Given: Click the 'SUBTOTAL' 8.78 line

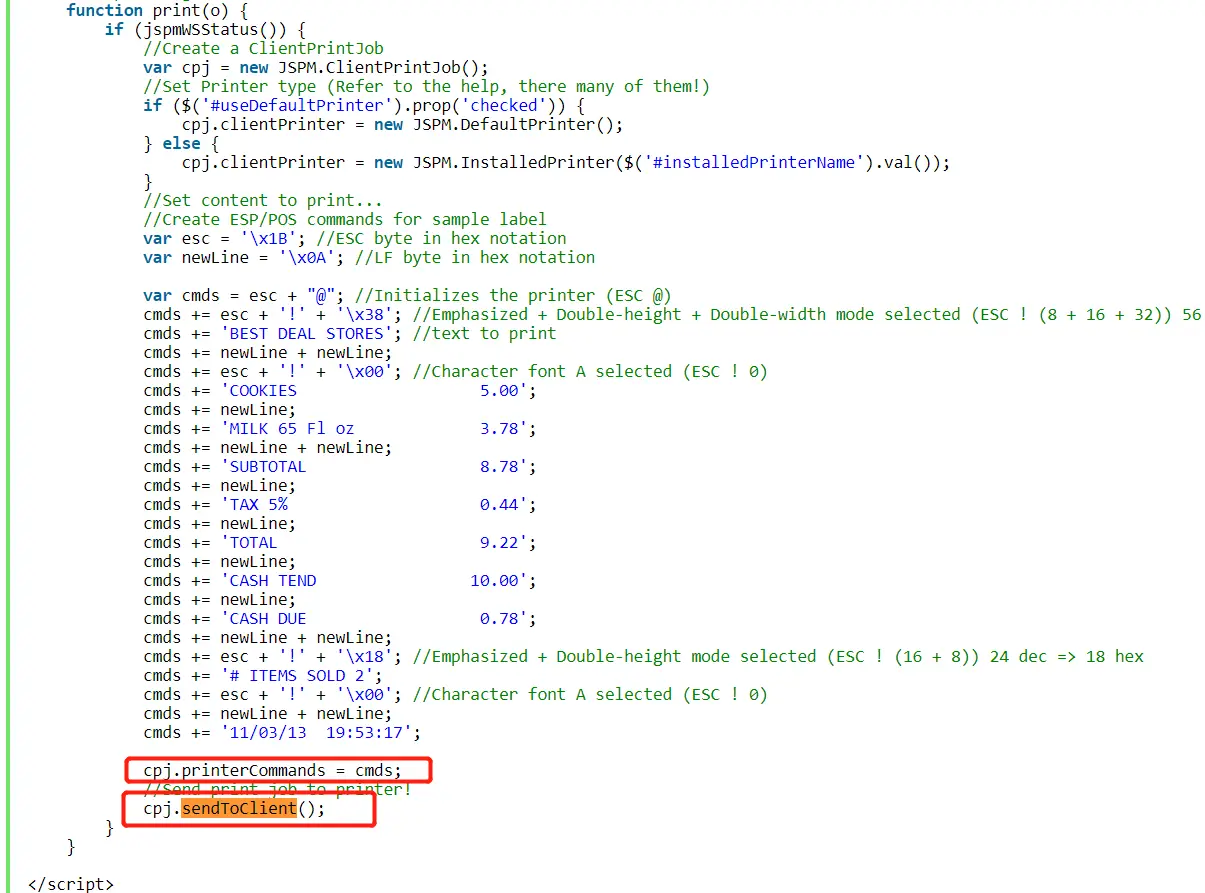Looking at the screenshot, I should point(340,466).
